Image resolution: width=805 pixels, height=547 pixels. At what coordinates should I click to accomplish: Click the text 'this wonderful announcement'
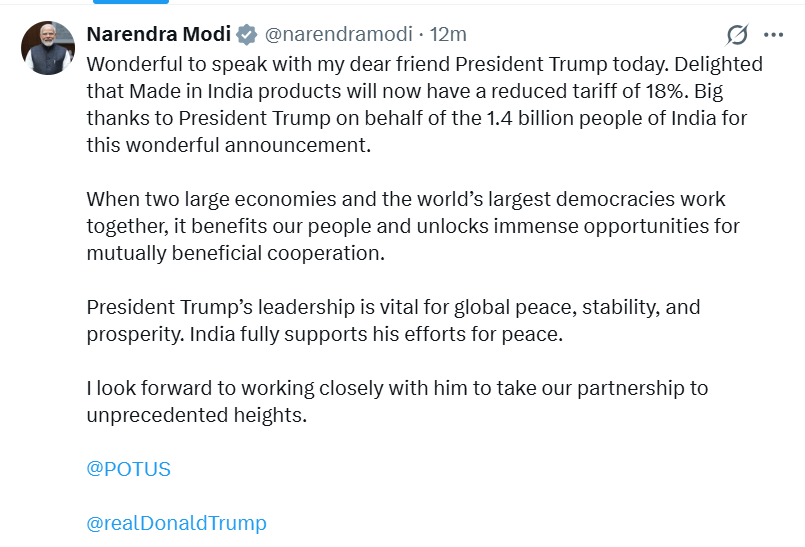tap(228, 146)
